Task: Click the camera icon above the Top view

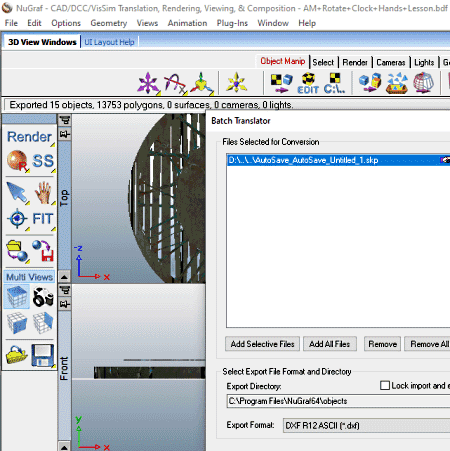Action: click(x=65, y=120)
